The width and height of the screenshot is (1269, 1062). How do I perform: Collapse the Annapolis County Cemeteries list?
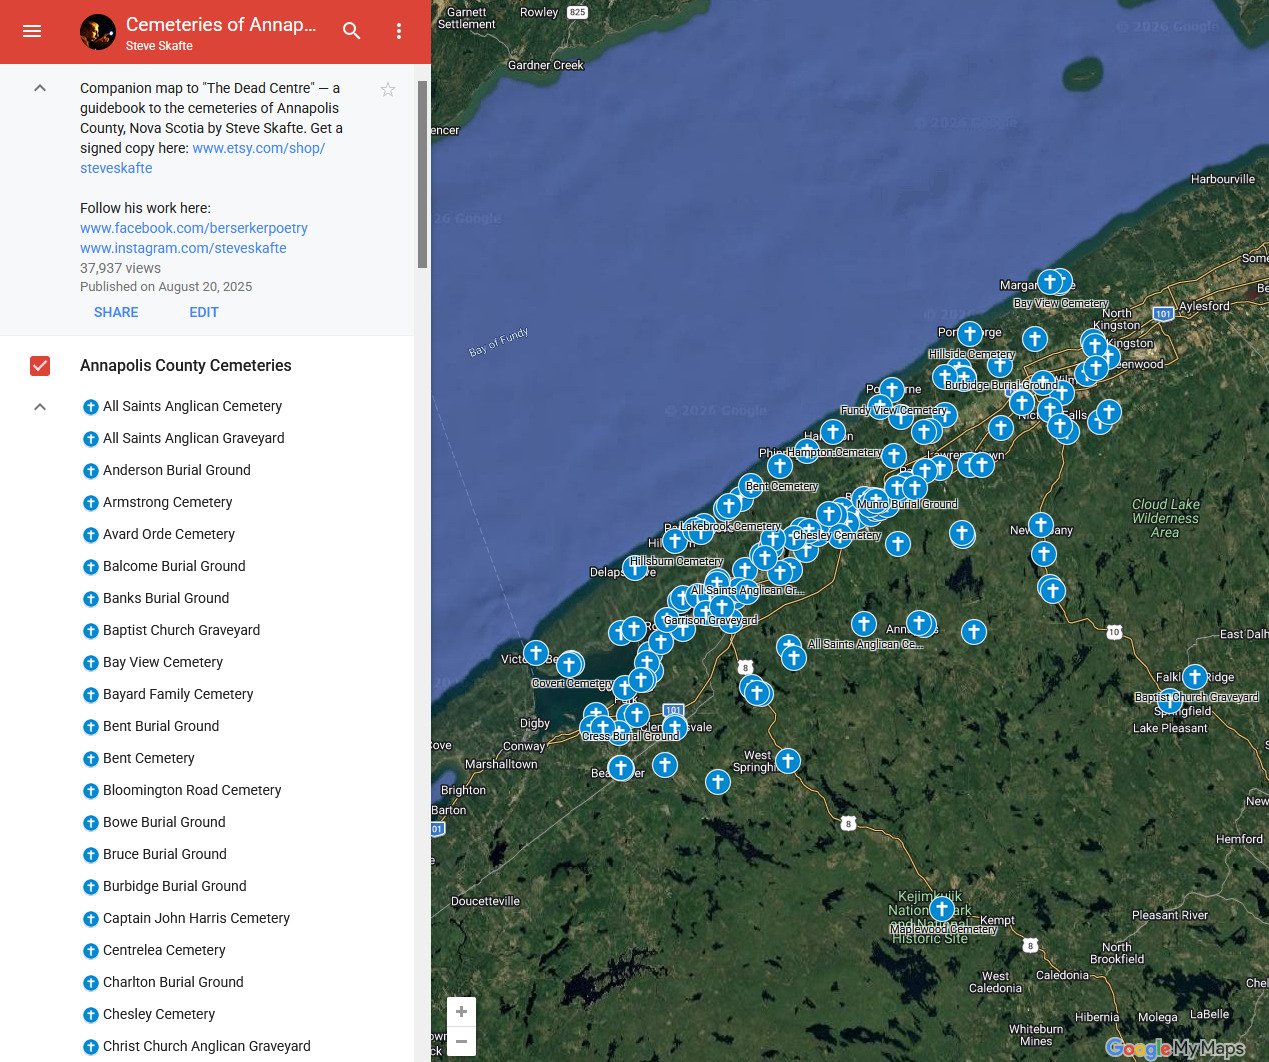pos(40,406)
